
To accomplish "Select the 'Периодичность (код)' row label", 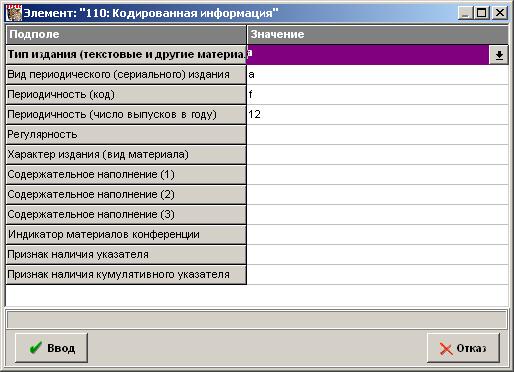I will [126, 95].
